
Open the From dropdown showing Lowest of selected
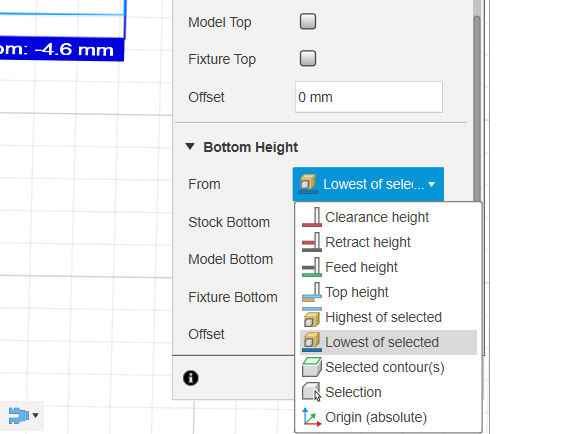[368, 184]
